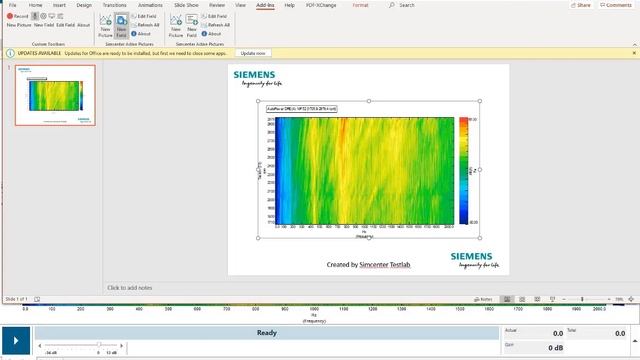Image resolution: width=640 pixels, height=360 pixels.
Task: Open the File tab
Action: tap(13, 5)
